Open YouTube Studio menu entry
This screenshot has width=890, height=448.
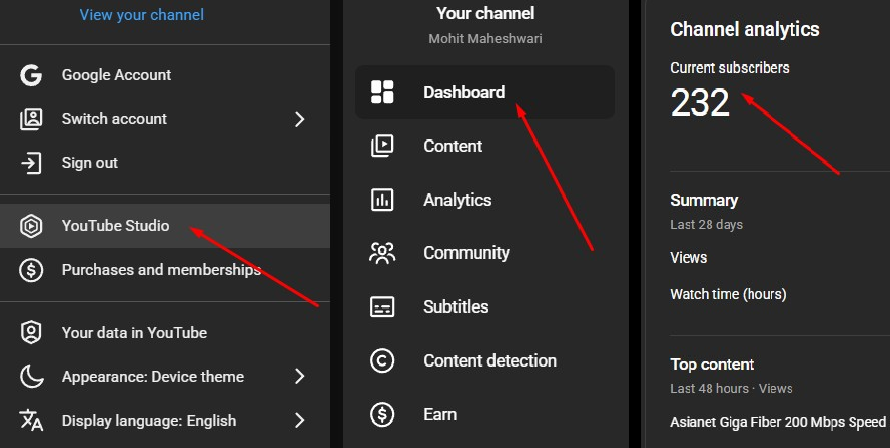pos(165,226)
